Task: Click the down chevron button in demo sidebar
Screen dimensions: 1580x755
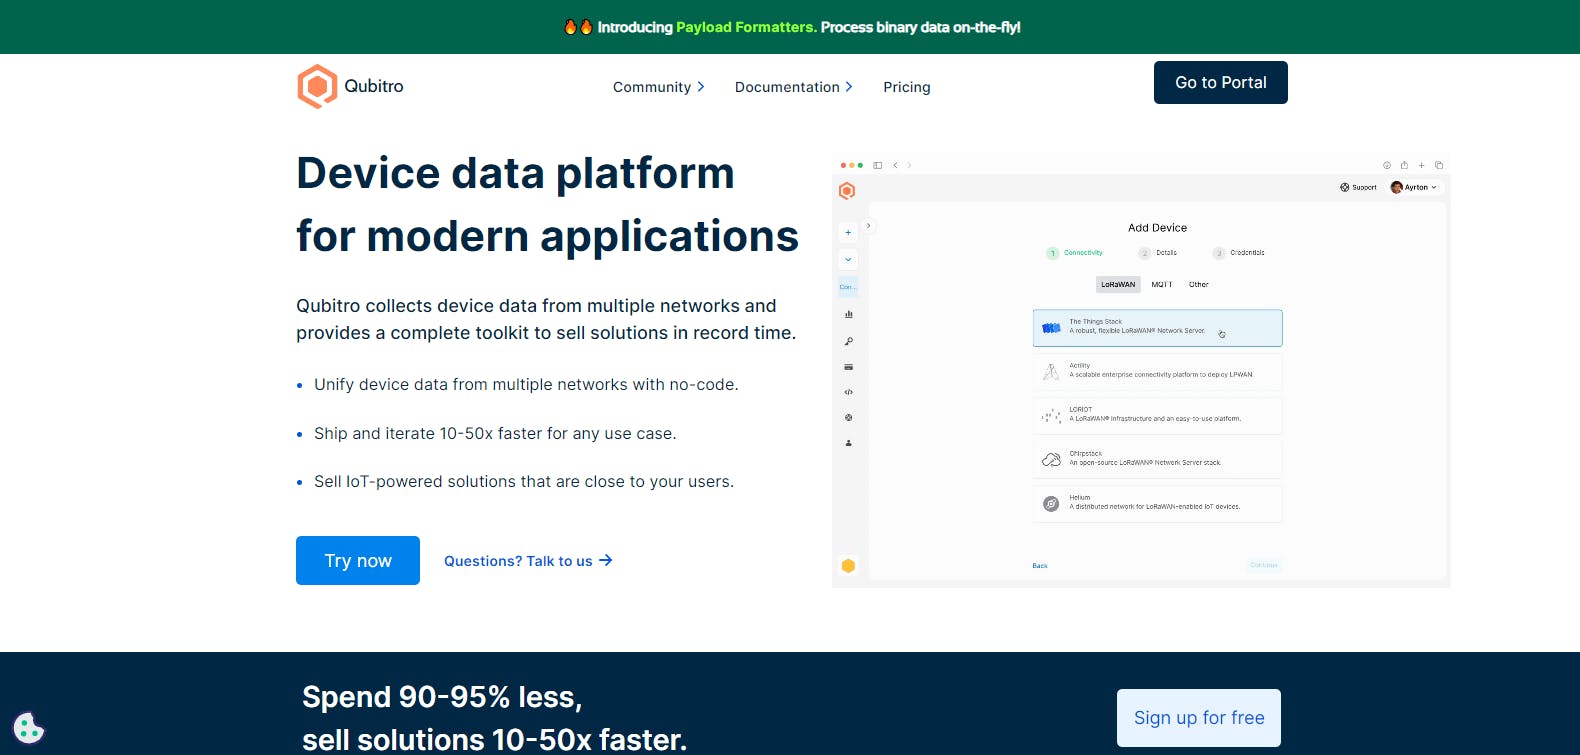Action: (x=848, y=259)
